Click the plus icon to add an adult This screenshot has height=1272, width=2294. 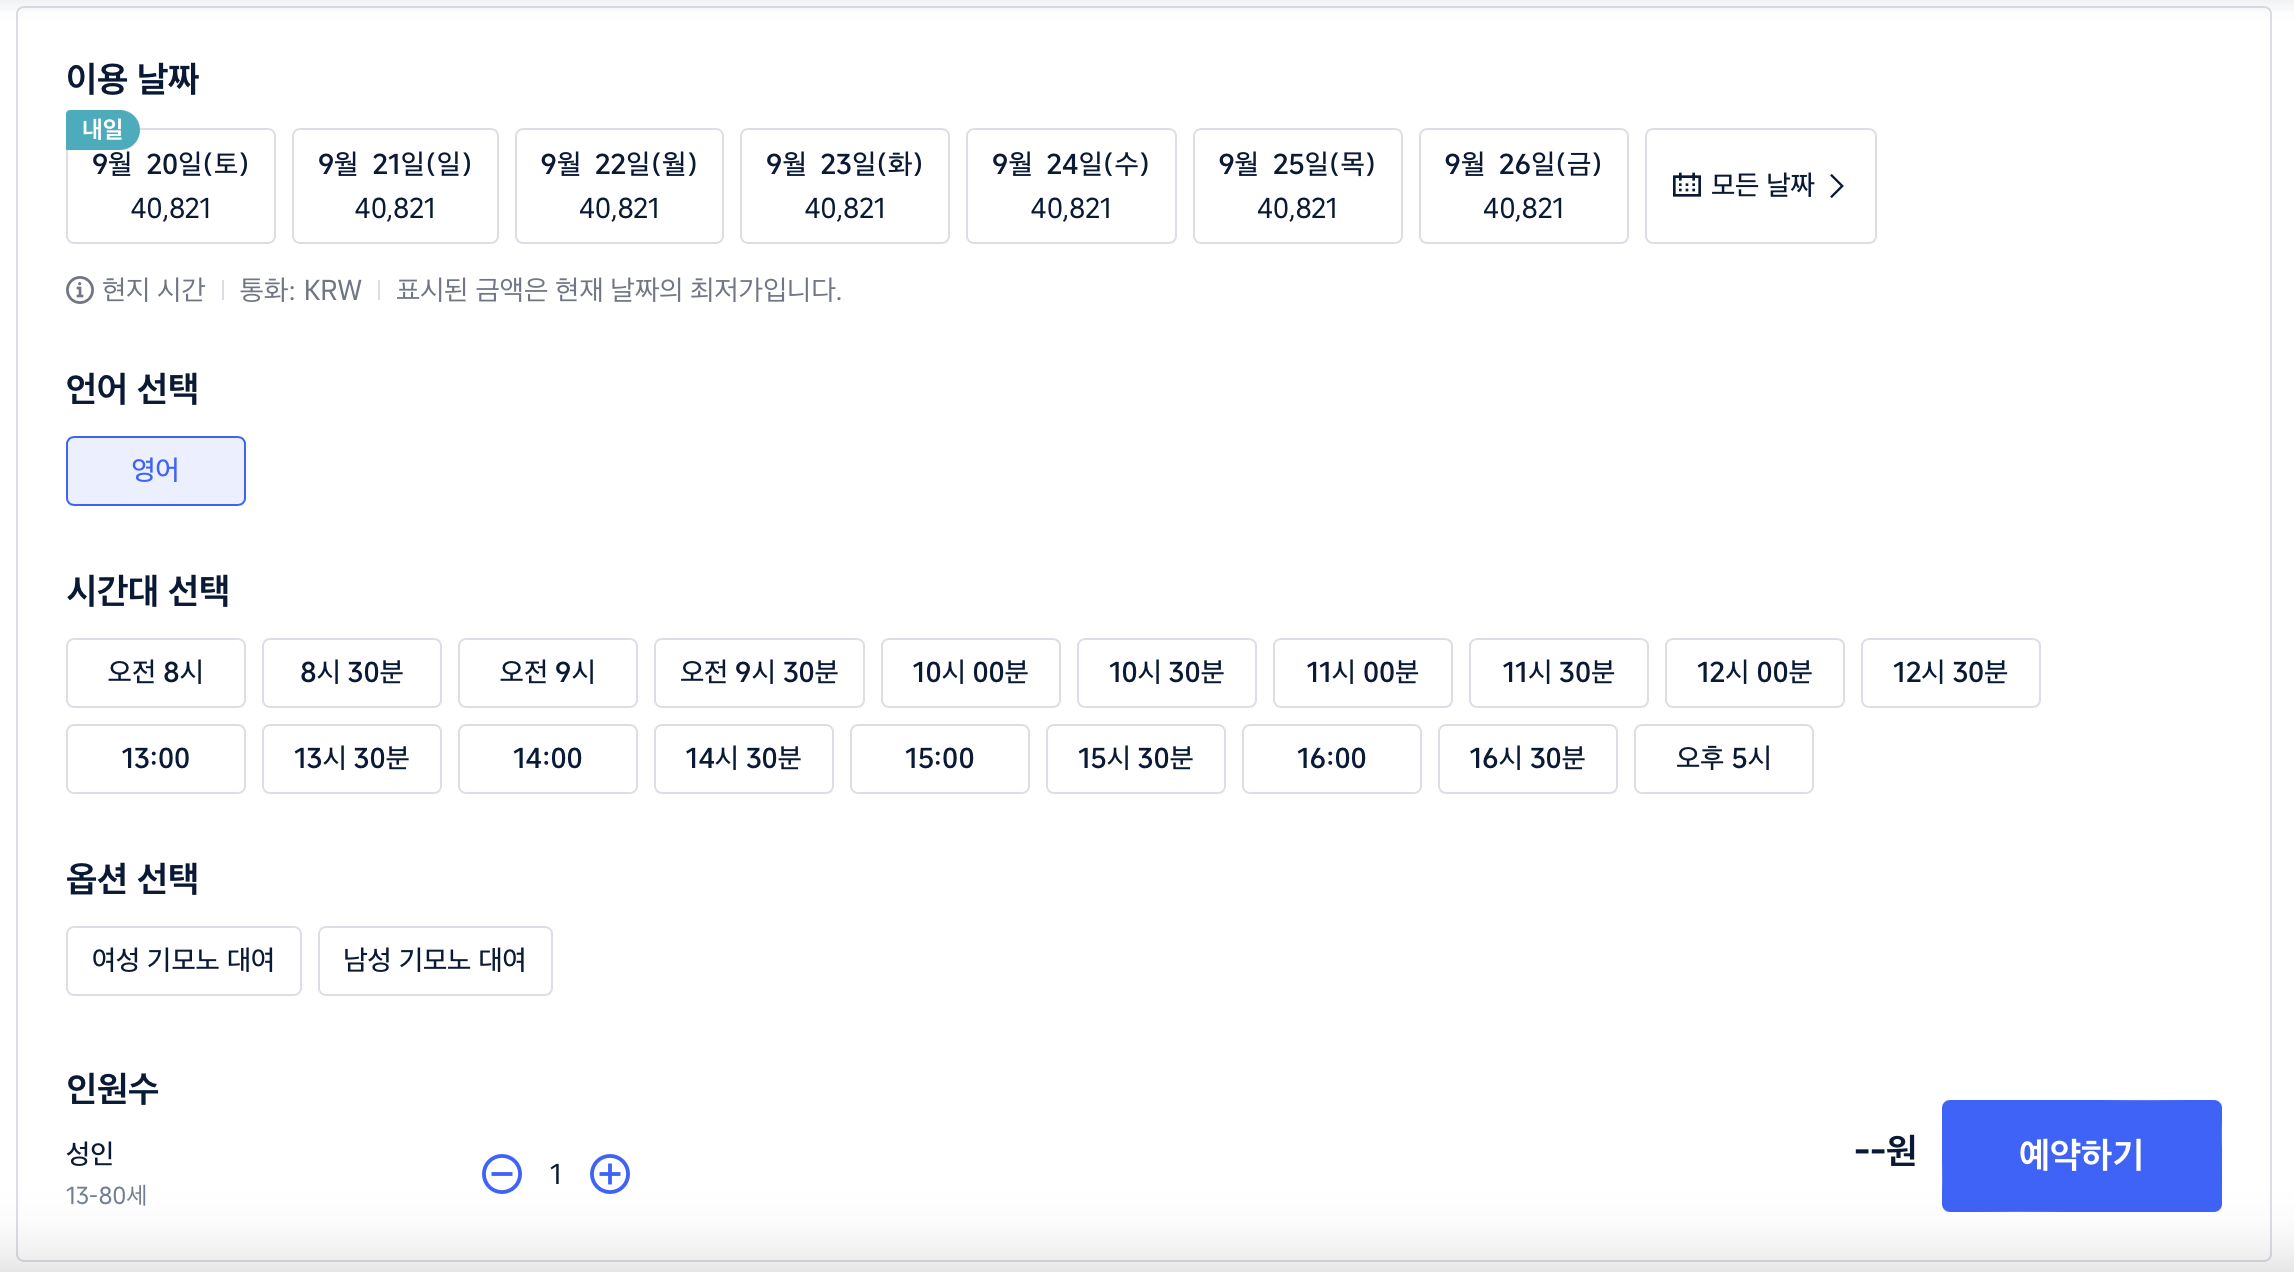tap(609, 1174)
